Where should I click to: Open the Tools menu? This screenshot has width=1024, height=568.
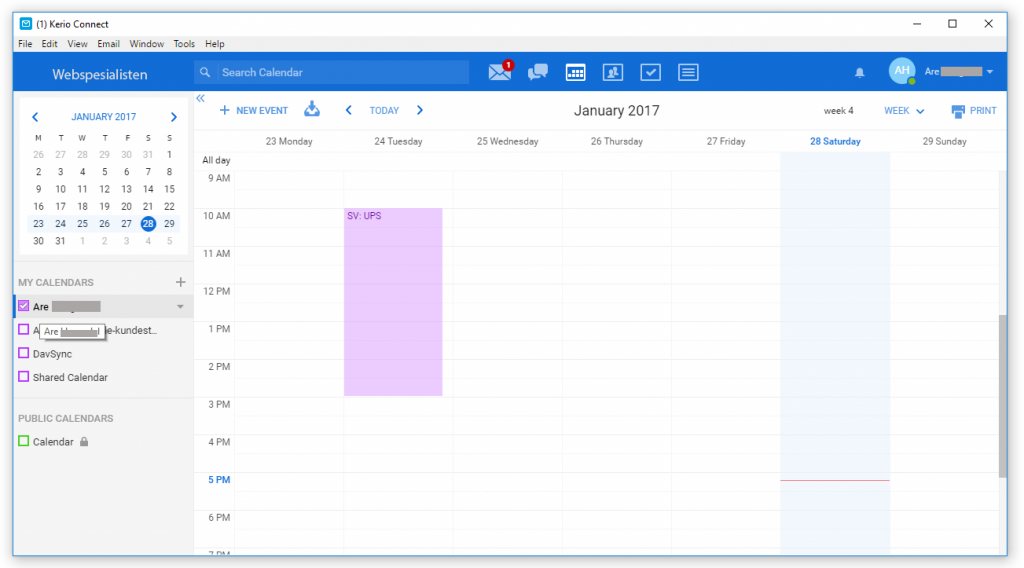tap(184, 44)
